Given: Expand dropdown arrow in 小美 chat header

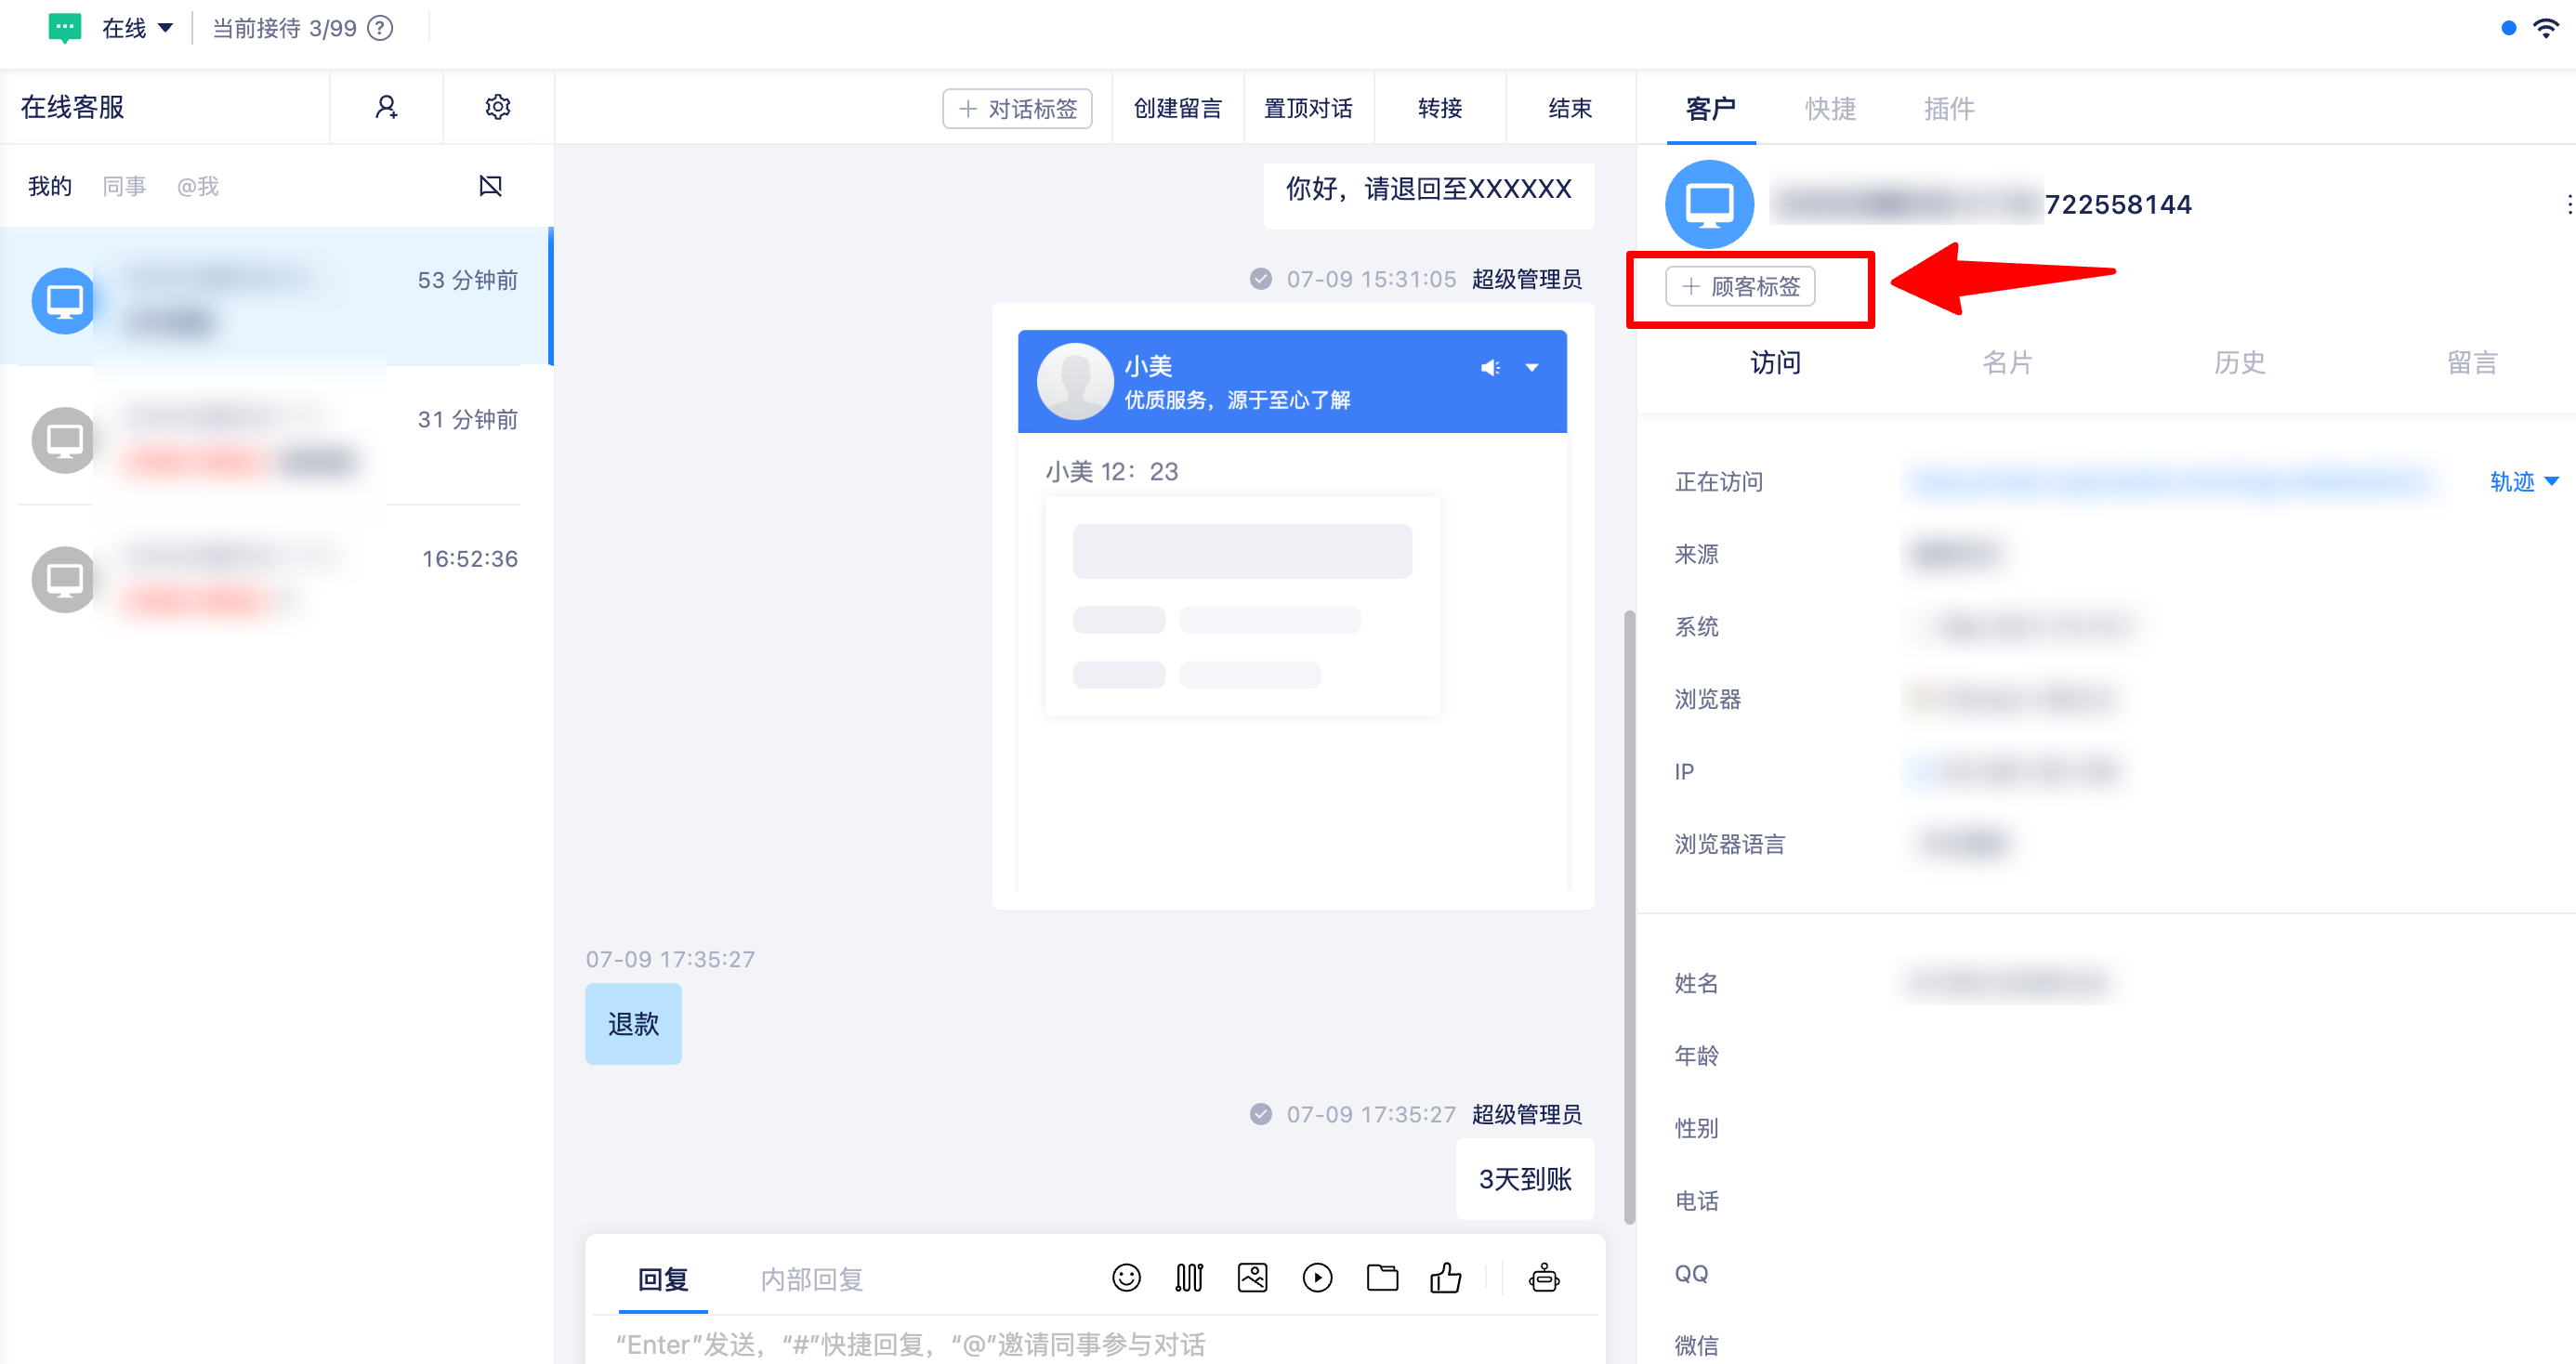Looking at the screenshot, I should coord(1532,368).
